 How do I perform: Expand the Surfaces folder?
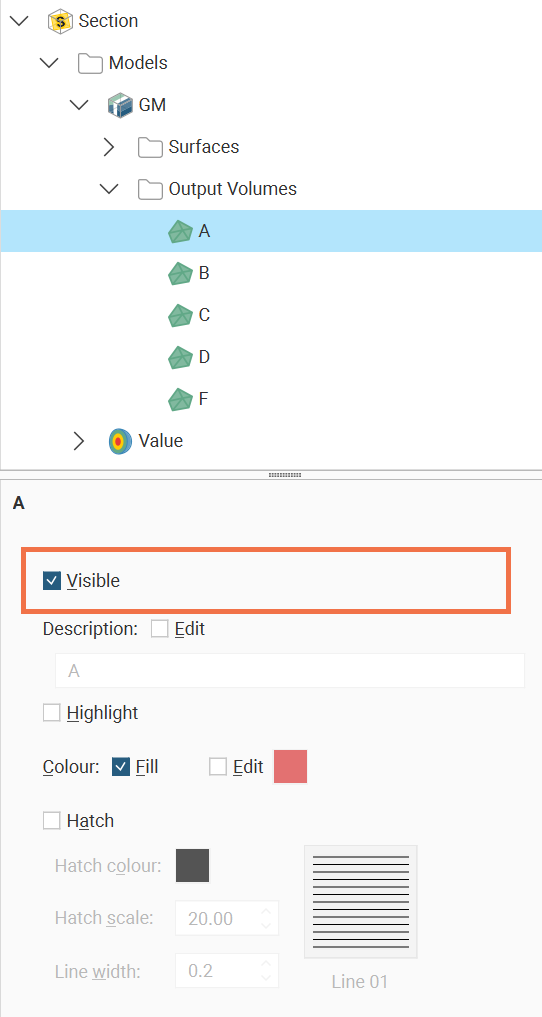(109, 147)
